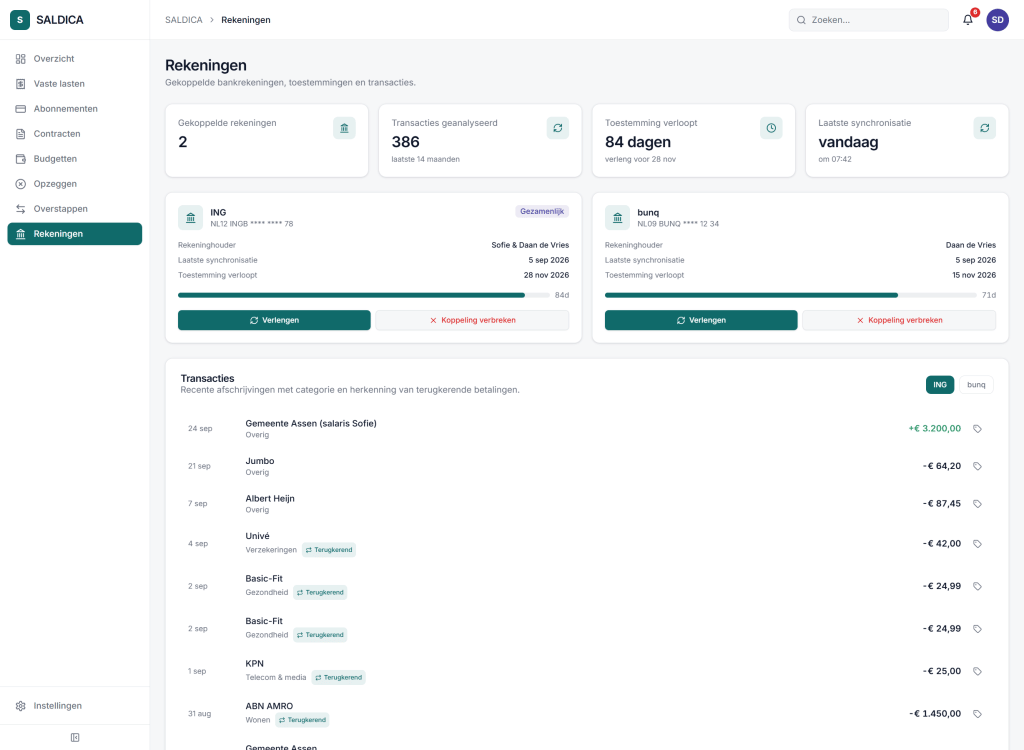The width and height of the screenshot is (1024, 750).
Task: Click the Gezamenlijk badge on ING
Action: point(542,211)
